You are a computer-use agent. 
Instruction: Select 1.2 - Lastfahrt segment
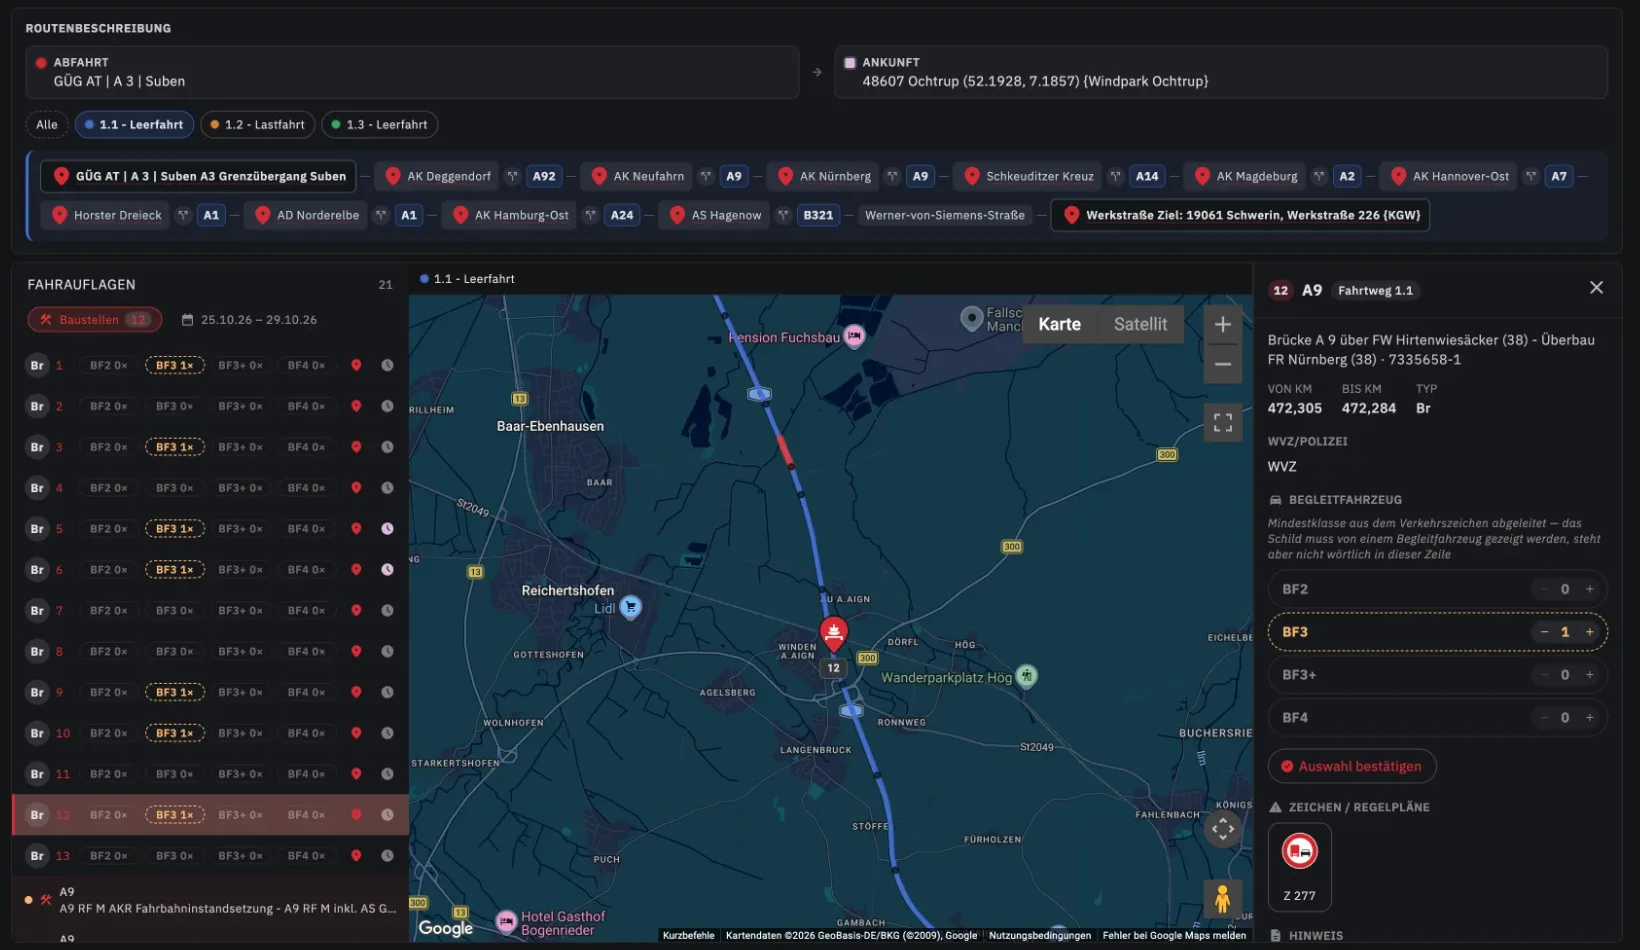[x=258, y=125]
